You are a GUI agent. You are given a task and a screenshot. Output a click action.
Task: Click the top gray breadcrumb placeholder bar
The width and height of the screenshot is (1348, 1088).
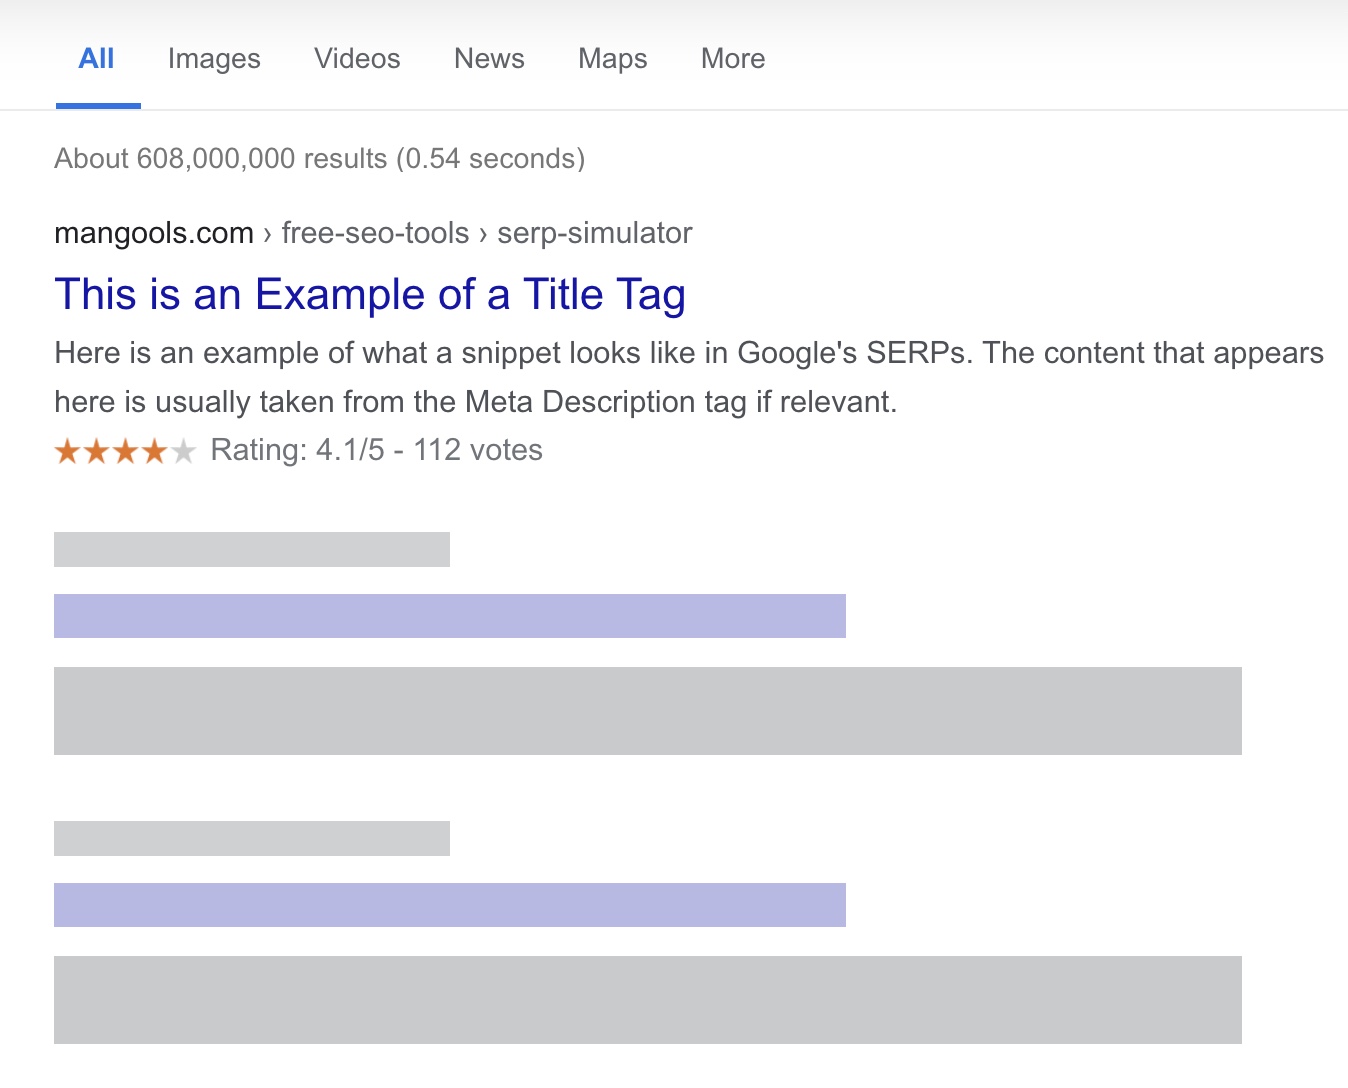click(251, 549)
